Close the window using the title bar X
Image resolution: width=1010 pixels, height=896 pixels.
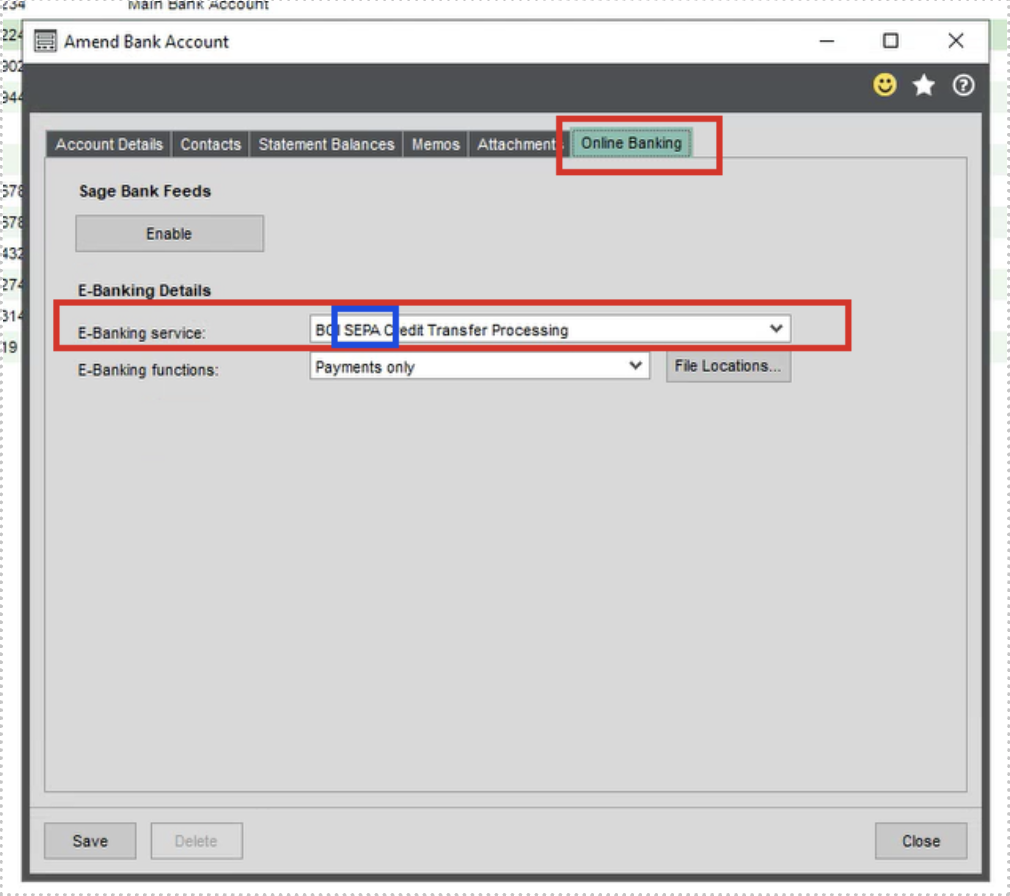tap(956, 41)
